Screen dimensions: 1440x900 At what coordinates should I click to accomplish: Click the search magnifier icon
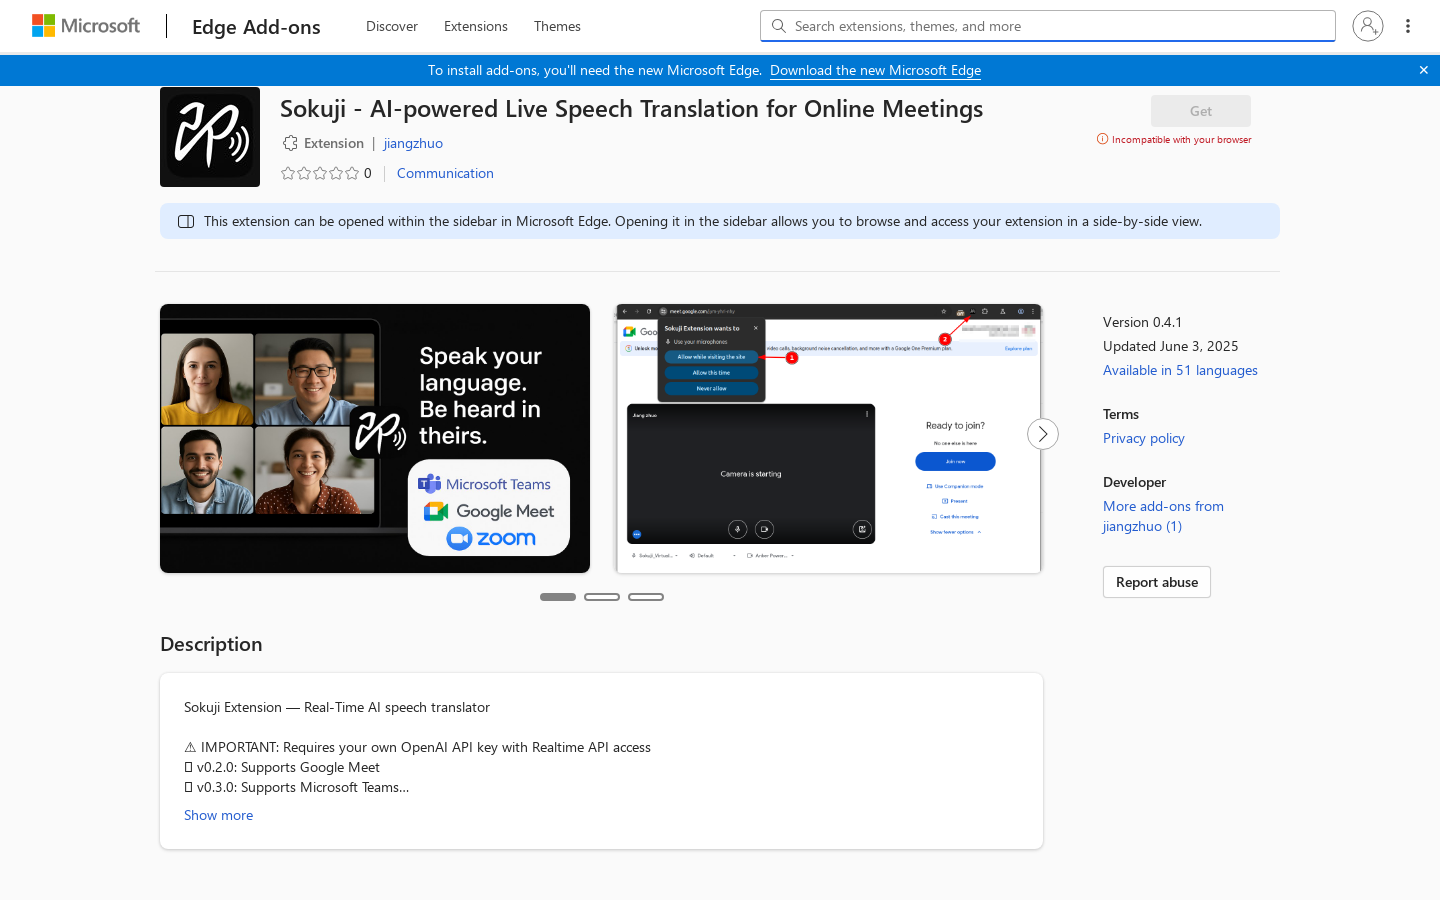[x=779, y=26]
